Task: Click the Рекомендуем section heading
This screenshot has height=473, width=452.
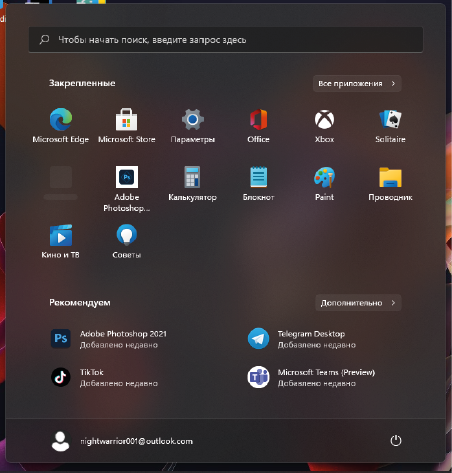Action: pos(80,302)
